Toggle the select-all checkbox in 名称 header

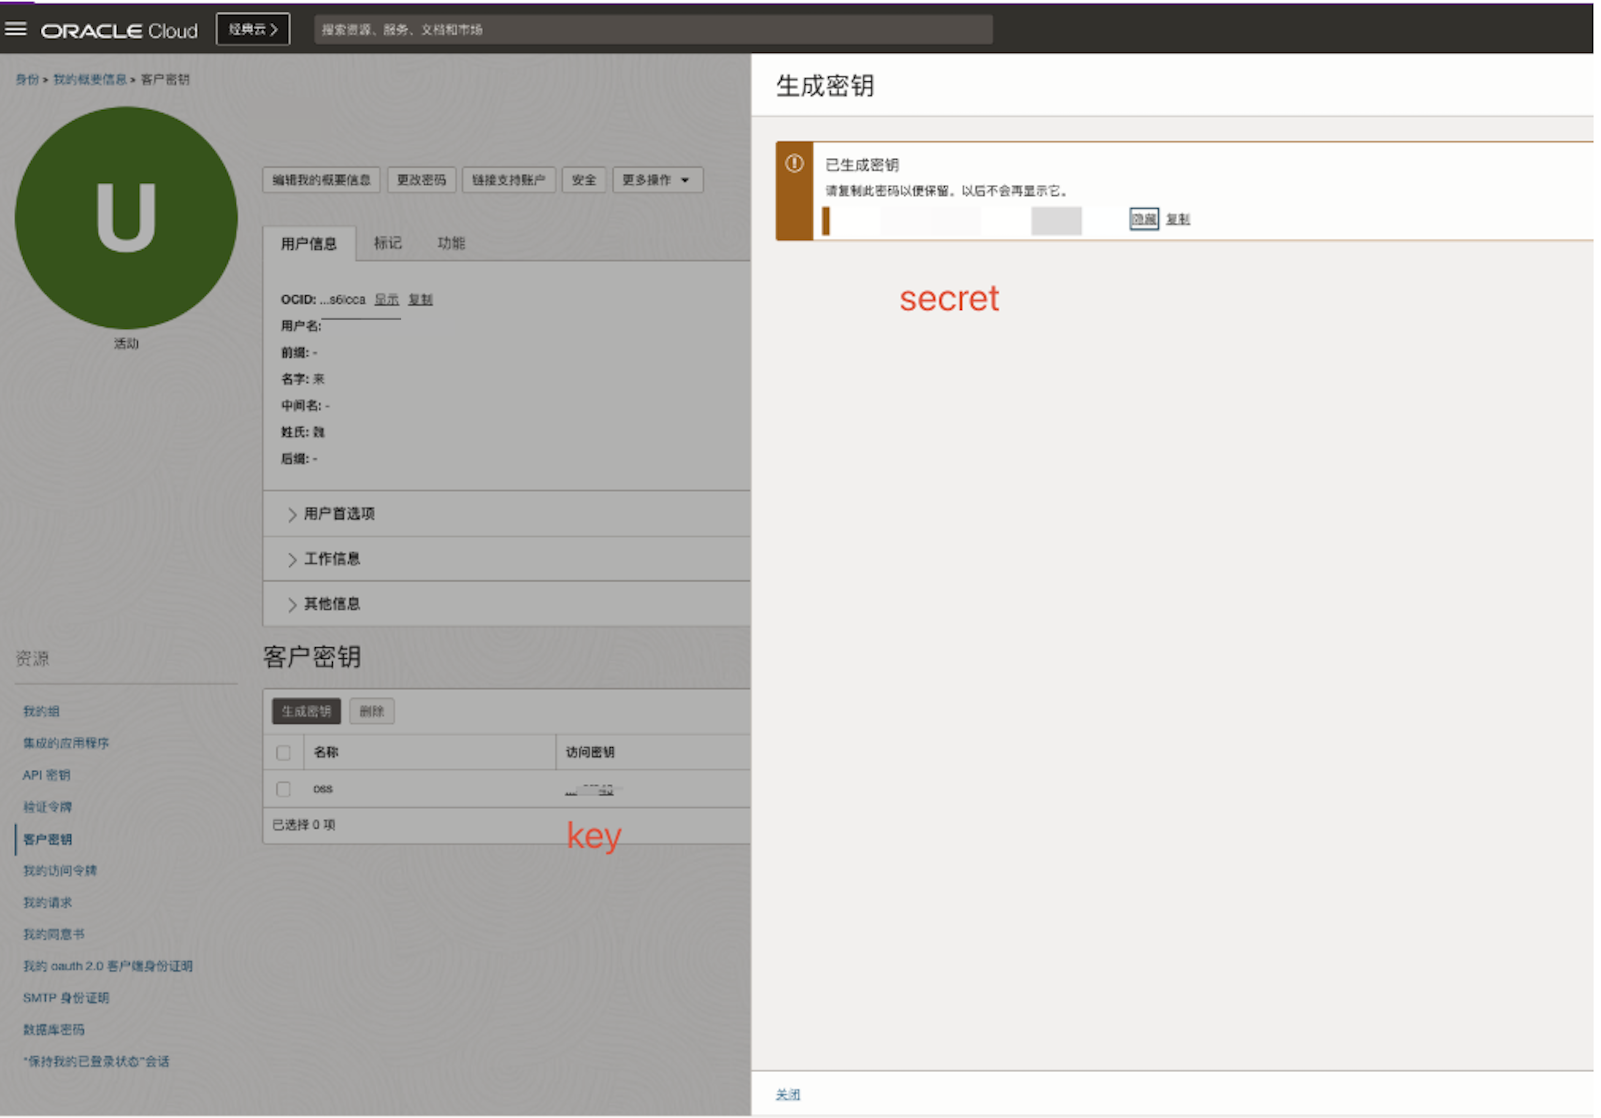[x=283, y=752]
